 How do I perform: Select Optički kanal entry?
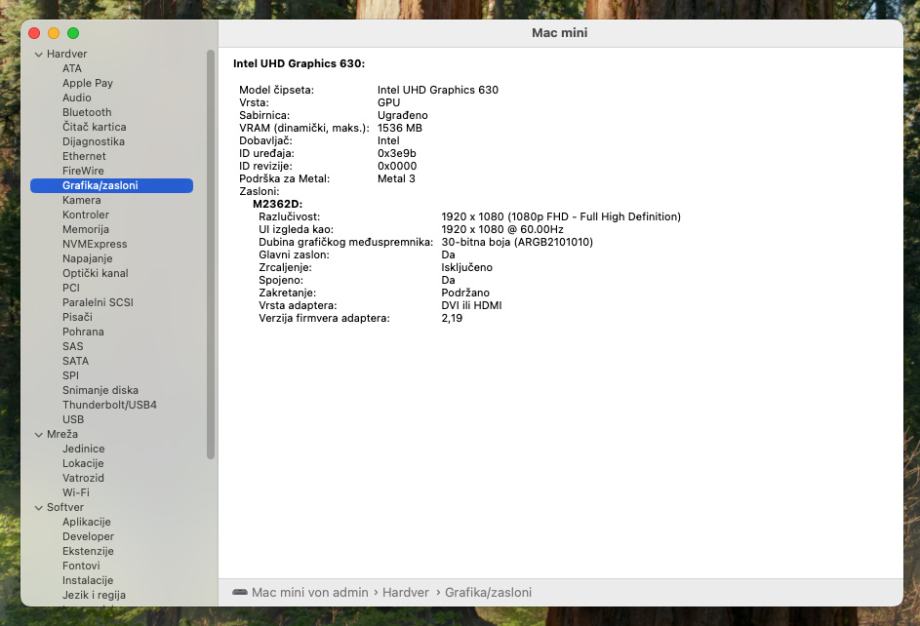tap(95, 273)
